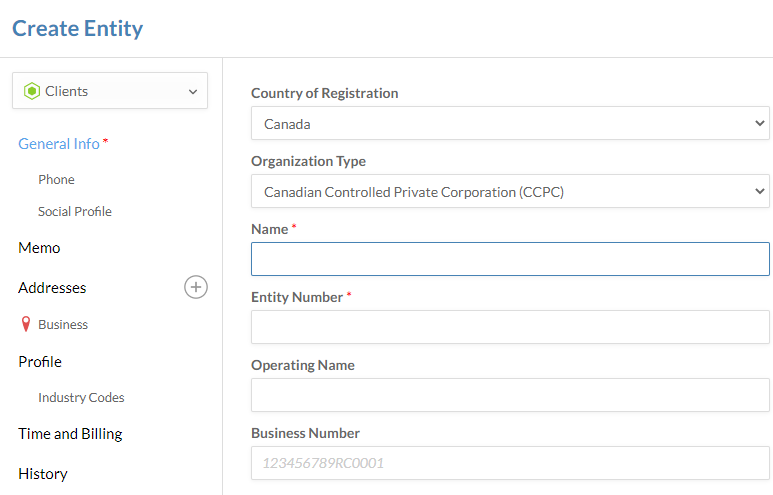The height and width of the screenshot is (495, 773).
Task: Navigate to the Profile section
Action: [40, 362]
